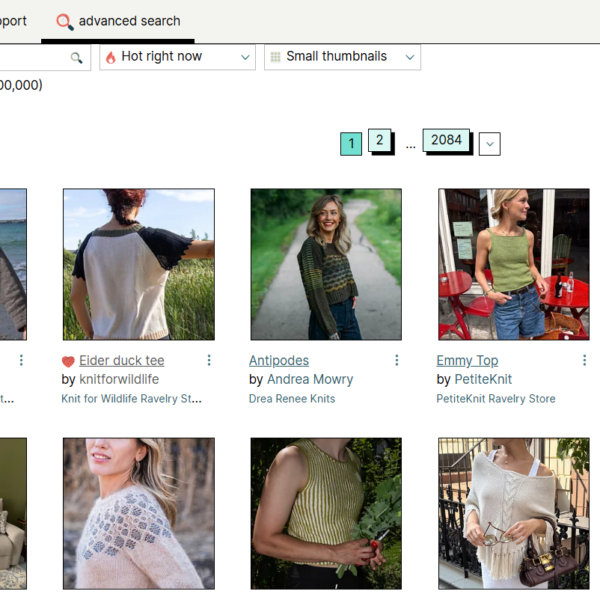The image size is (600, 600).
Task: Open the advanced search tab
Action: click(118, 21)
